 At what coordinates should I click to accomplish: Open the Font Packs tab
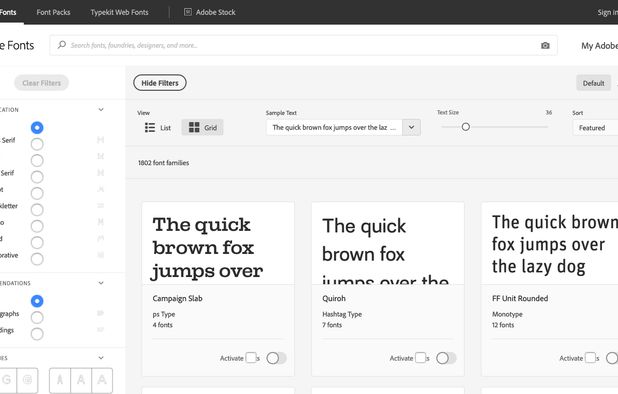point(53,12)
